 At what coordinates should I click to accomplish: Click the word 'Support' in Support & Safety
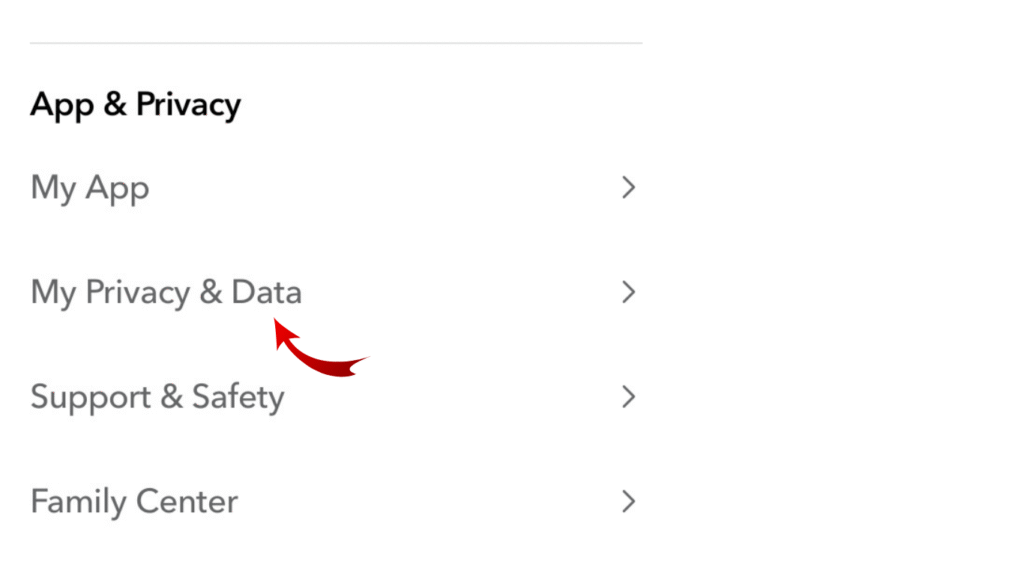click(89, 397)
